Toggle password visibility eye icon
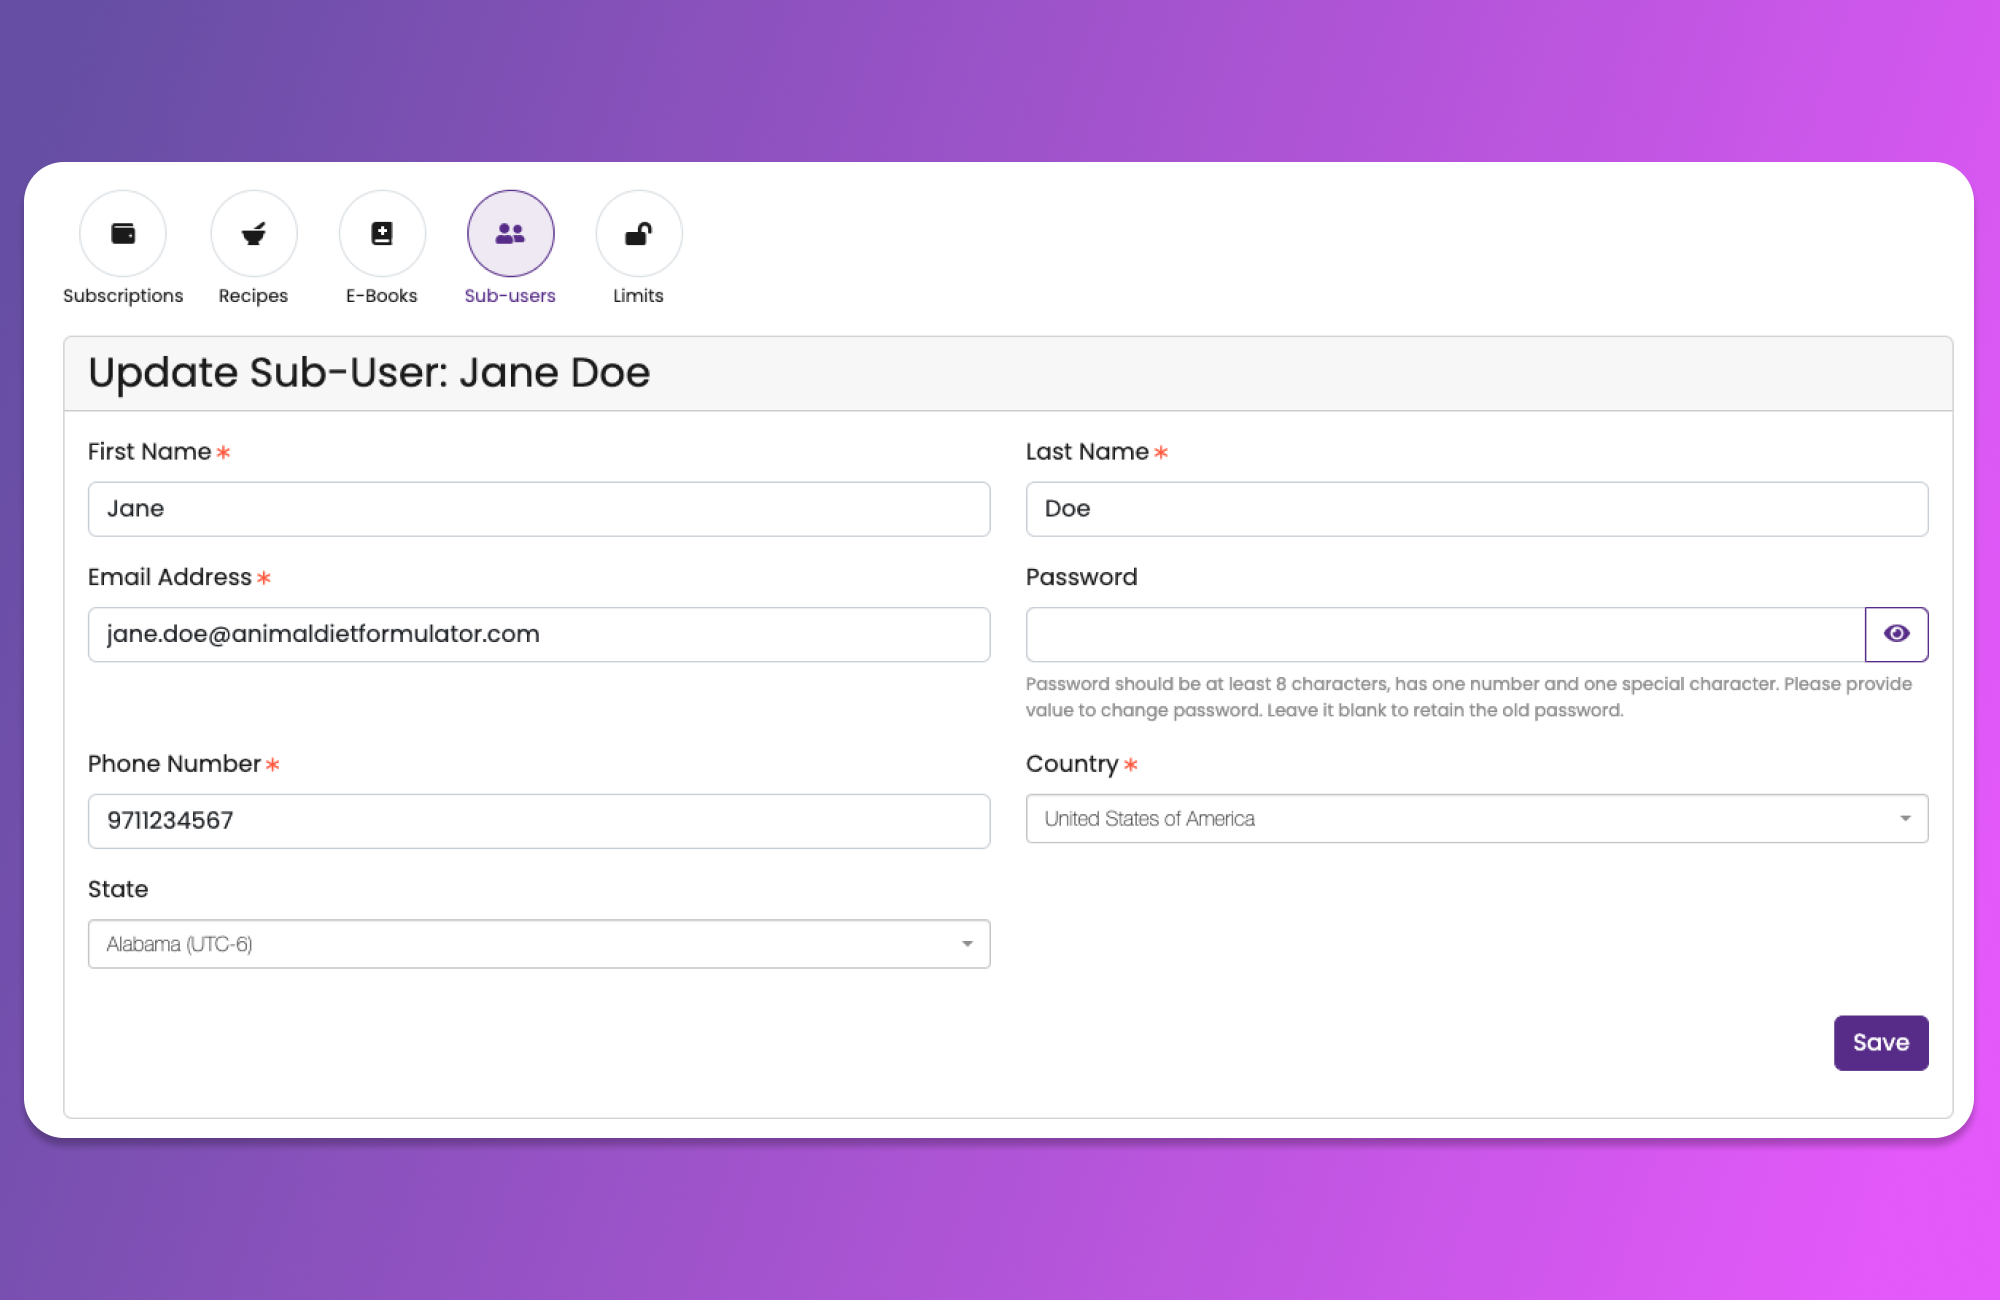 pyautogui.click(x=1896, y=634)
